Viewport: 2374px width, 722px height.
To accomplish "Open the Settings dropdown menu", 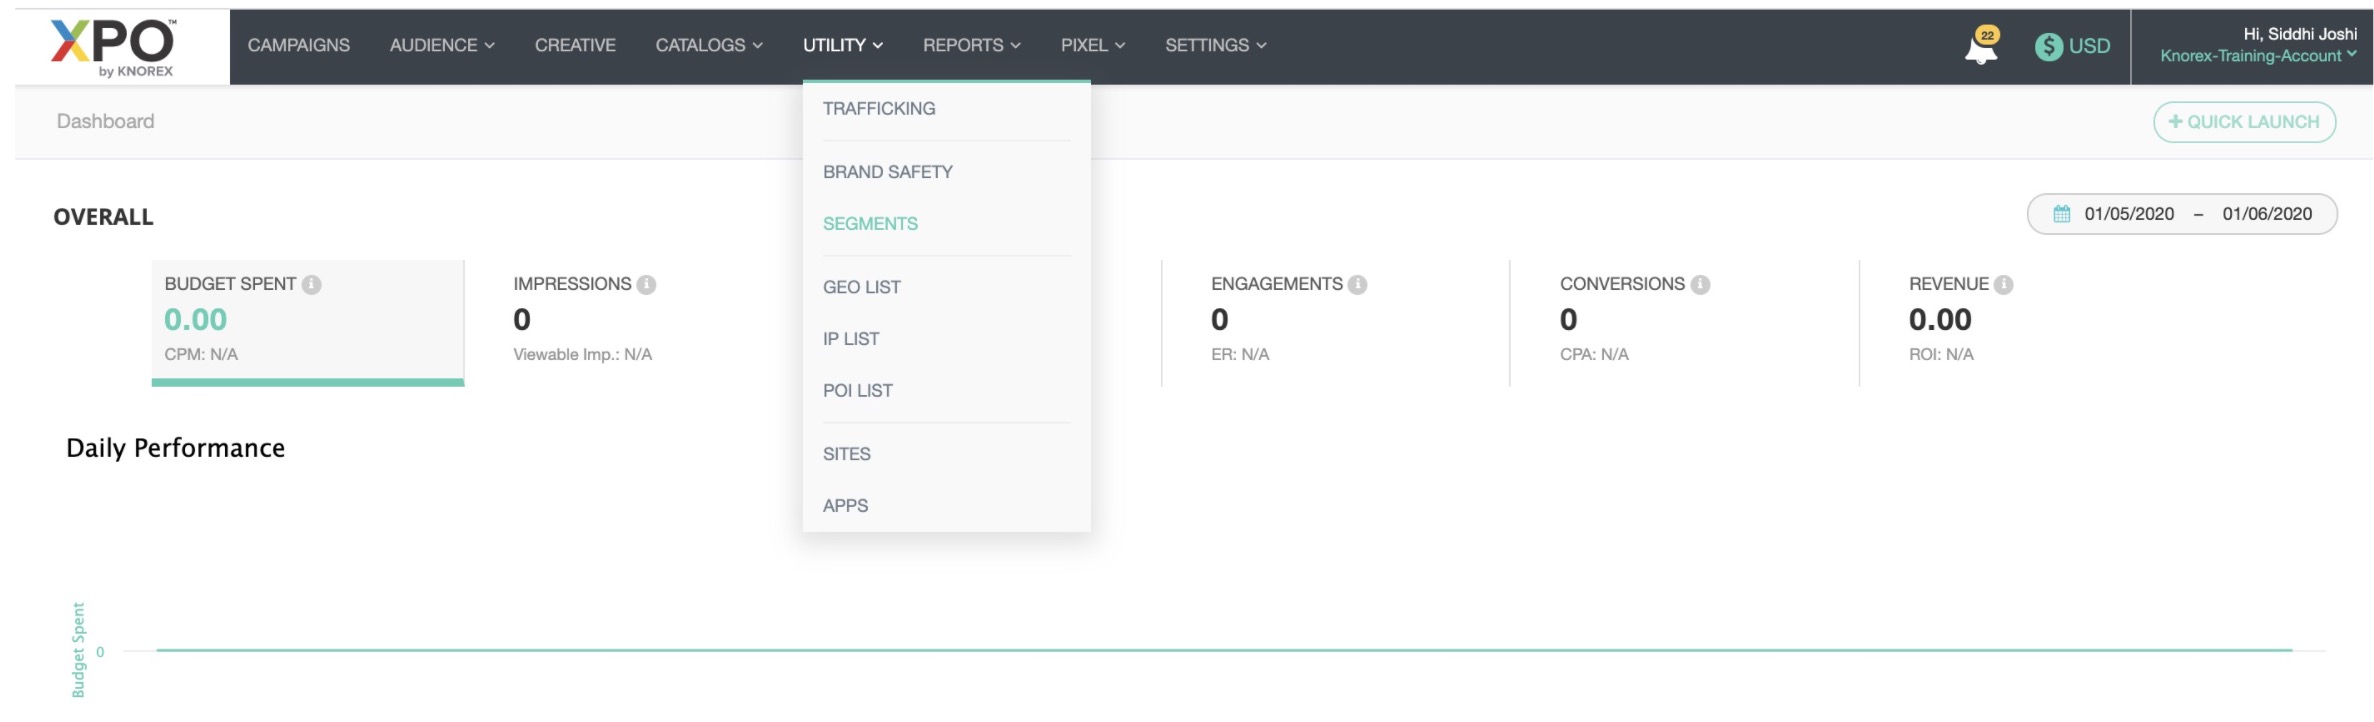I will 1215,46.
